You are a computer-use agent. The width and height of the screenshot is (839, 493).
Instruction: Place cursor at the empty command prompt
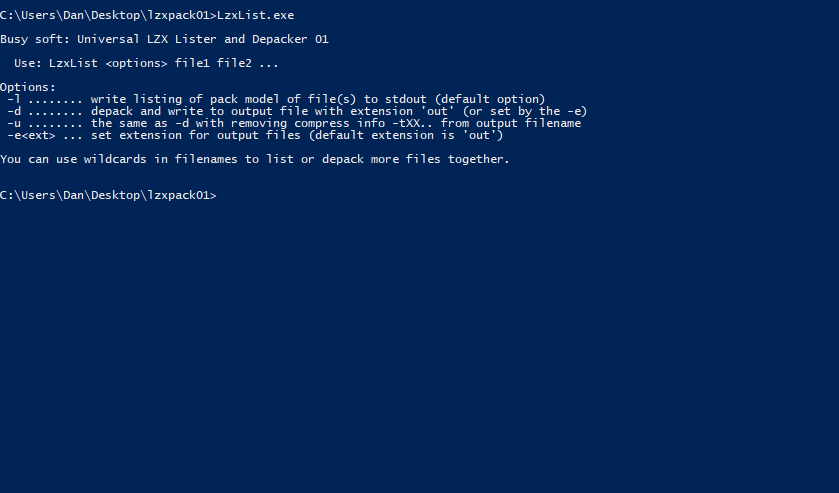(x=220, y=195)
